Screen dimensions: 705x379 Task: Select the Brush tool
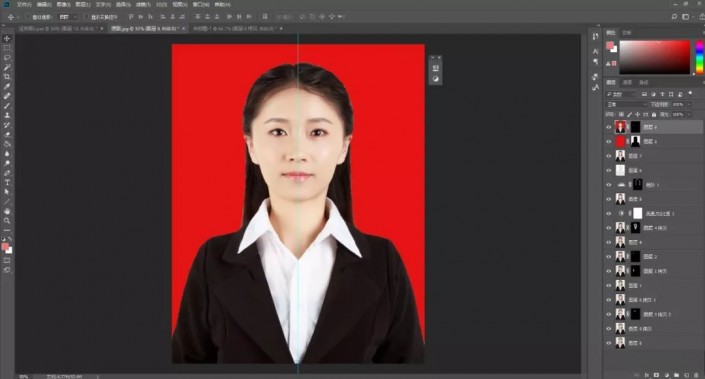pos(7,106)
